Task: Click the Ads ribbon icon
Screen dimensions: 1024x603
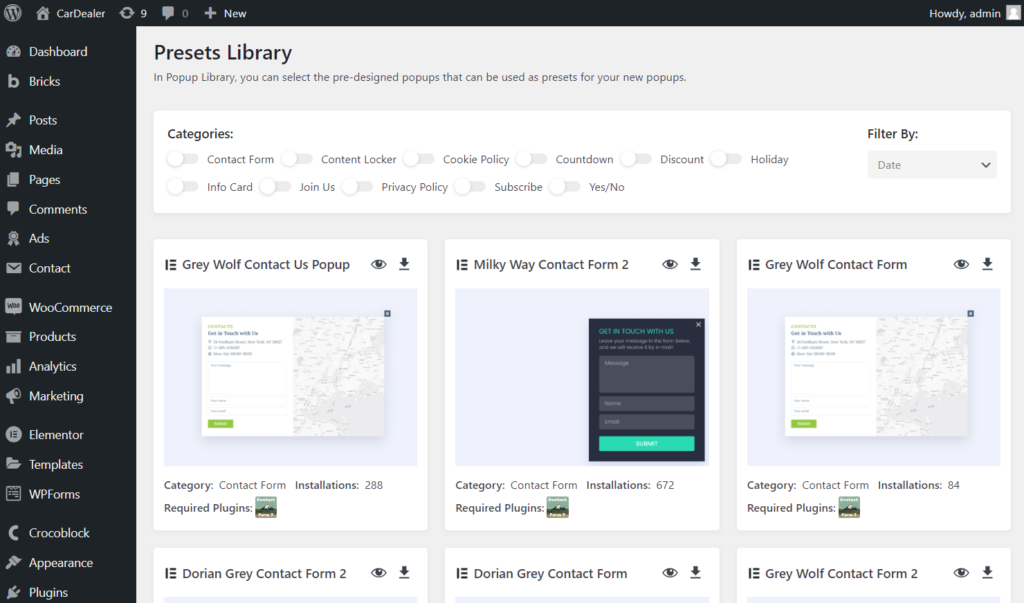Action: pos(13,238)
